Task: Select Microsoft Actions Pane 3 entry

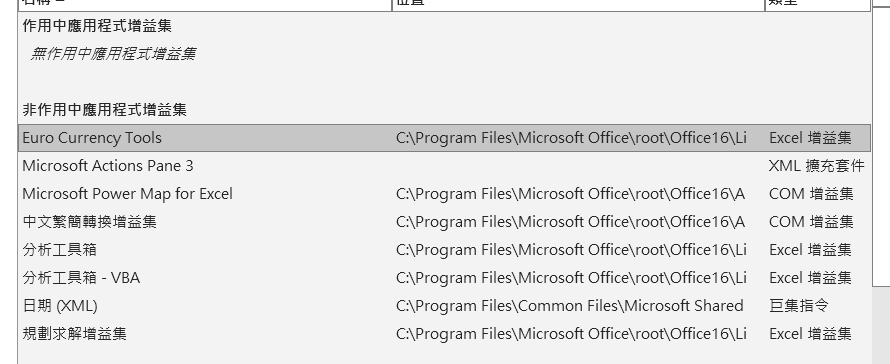Action: 444,166
